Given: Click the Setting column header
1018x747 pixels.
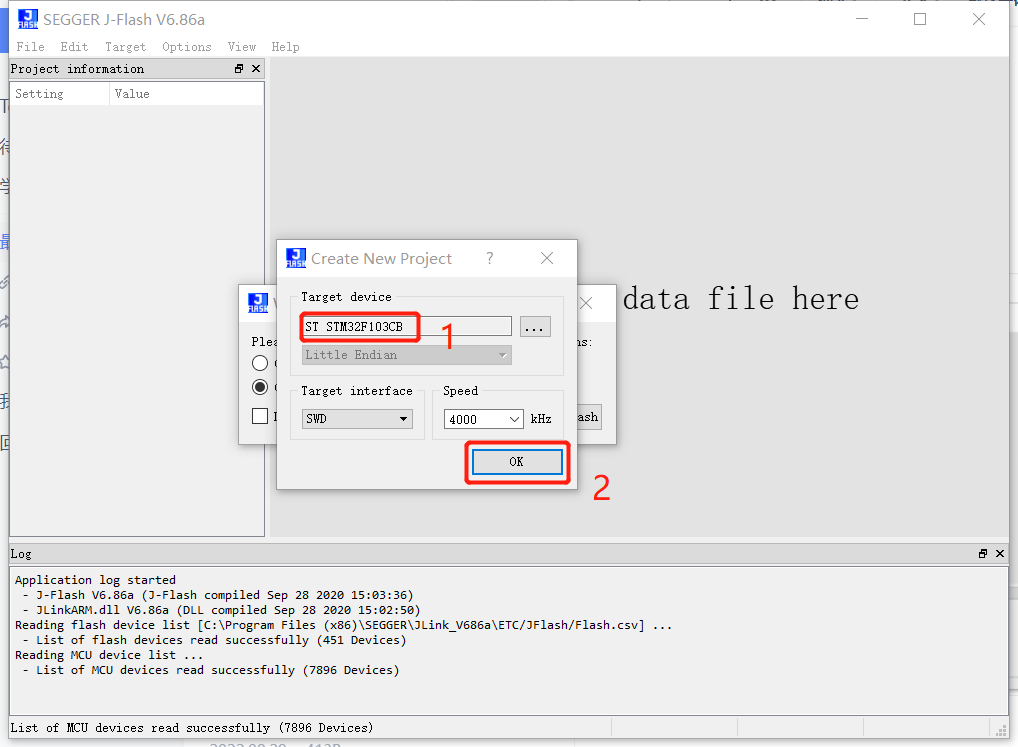Looking at the screenshot, I should point(60,93).
